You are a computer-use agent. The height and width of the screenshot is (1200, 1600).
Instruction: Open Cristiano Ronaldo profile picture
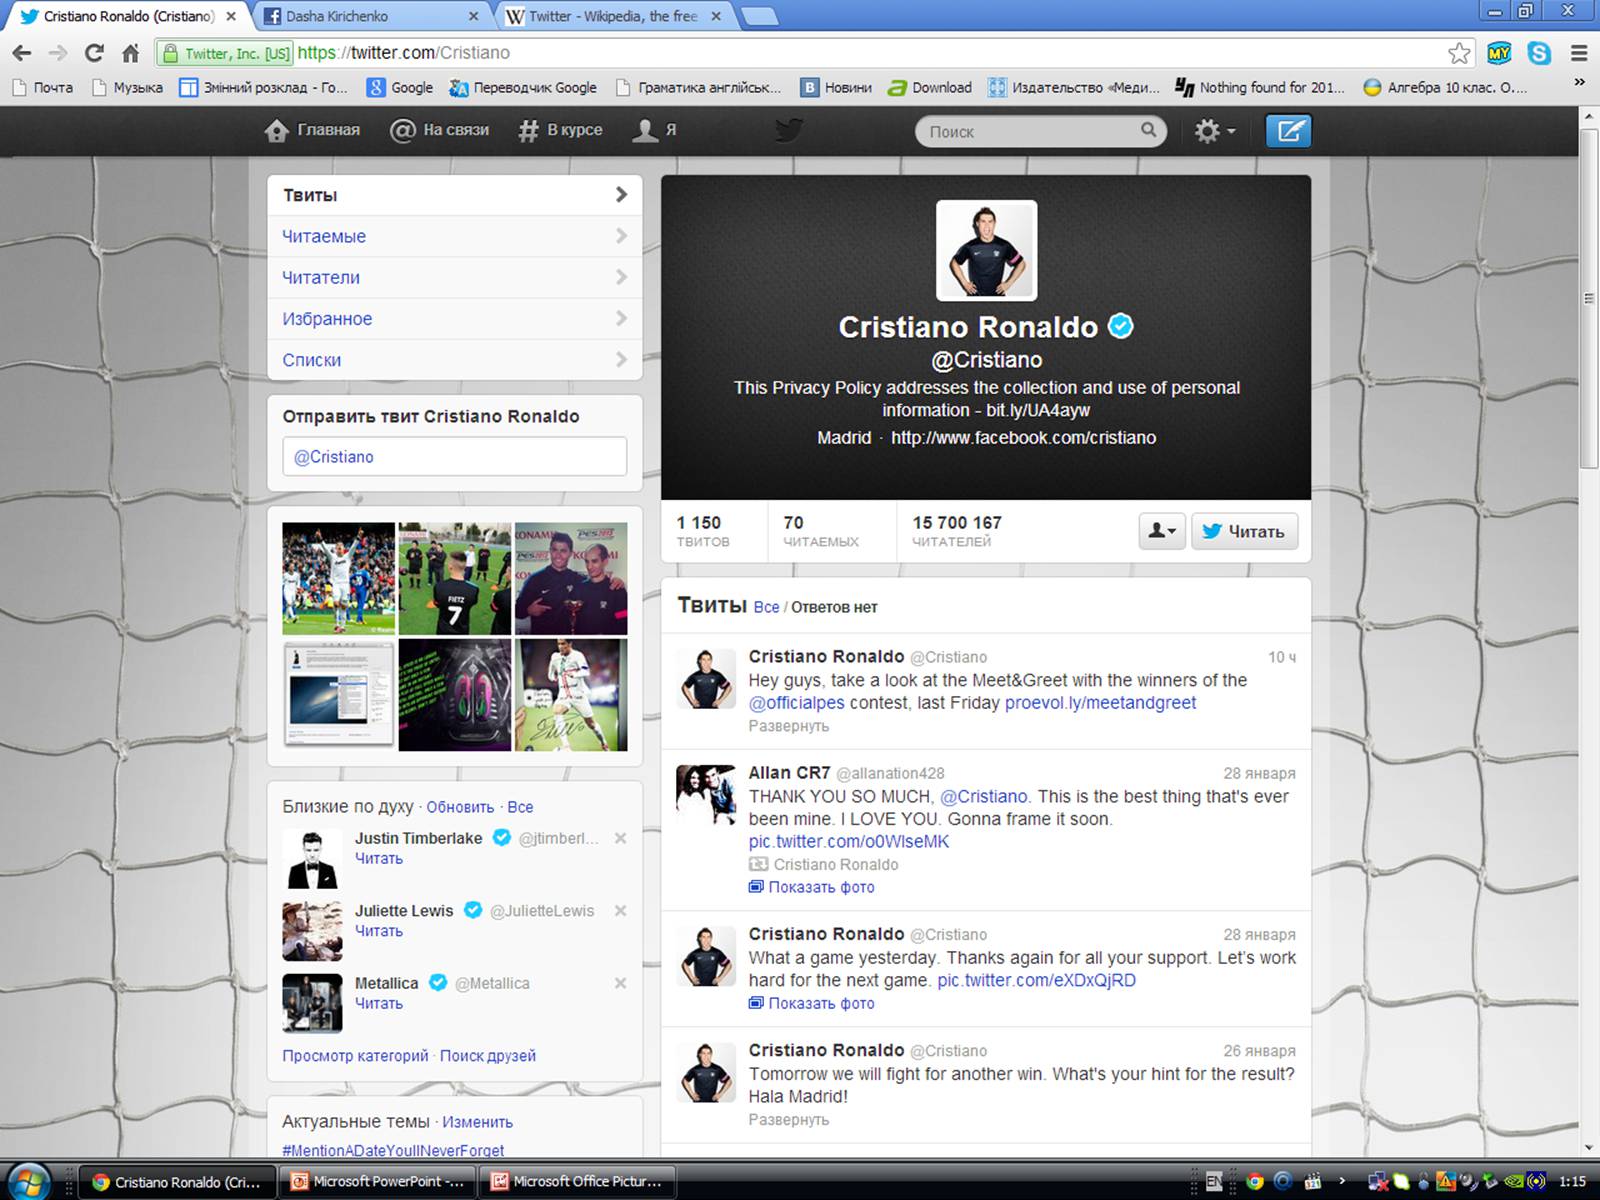click(x=986, y=250)
